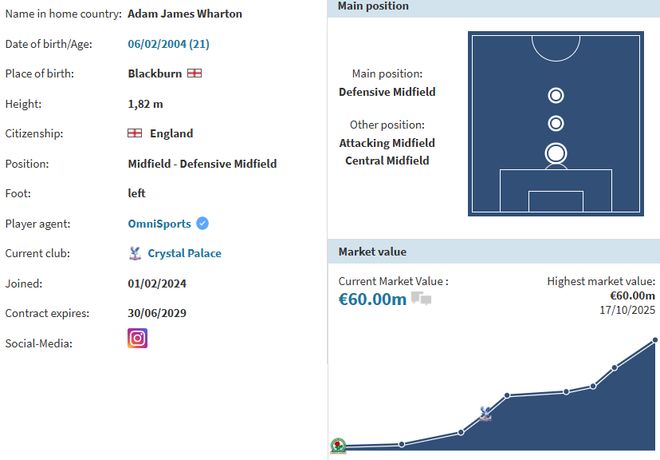Click the discussion bubbles icon beside €60.00m
The height and width of the screenshot is (460, 660).
click(x=421, y=299)
